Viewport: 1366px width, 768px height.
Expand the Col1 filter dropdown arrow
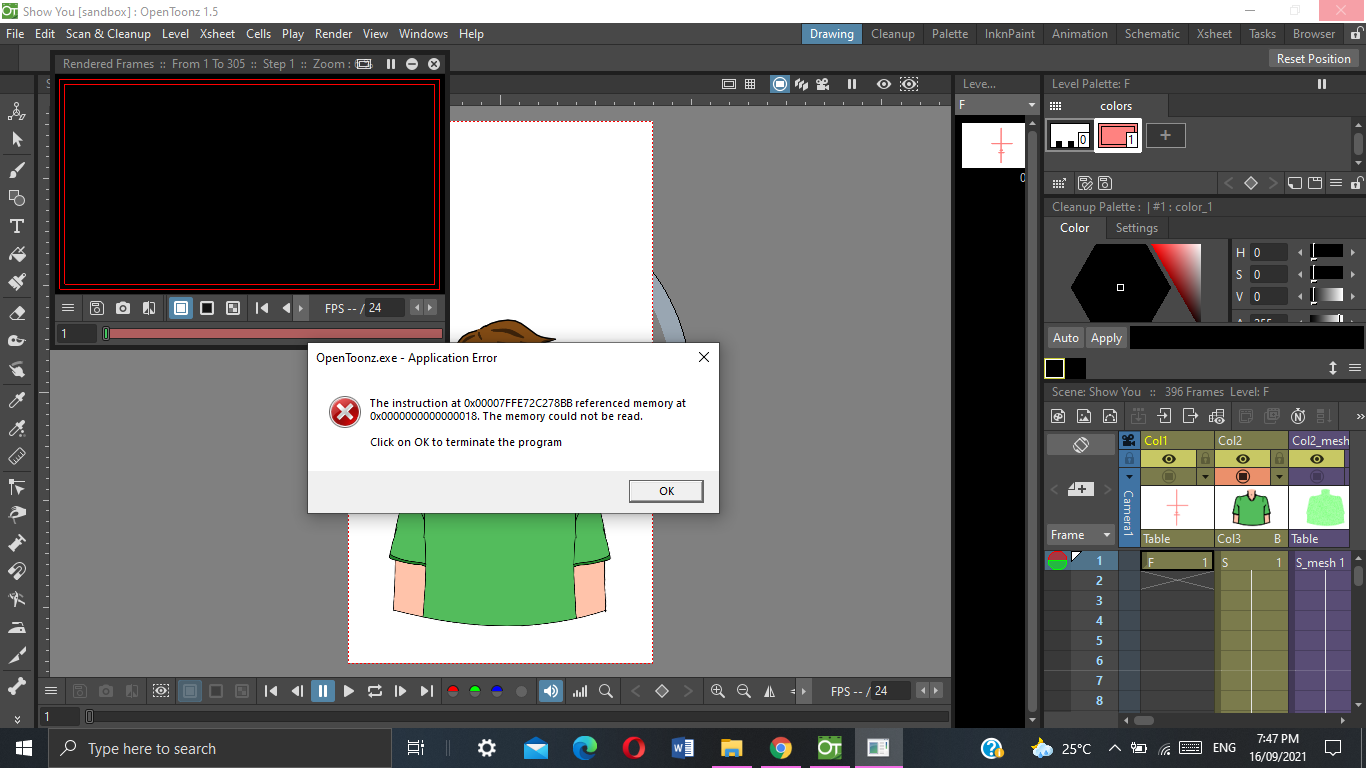1205,477
